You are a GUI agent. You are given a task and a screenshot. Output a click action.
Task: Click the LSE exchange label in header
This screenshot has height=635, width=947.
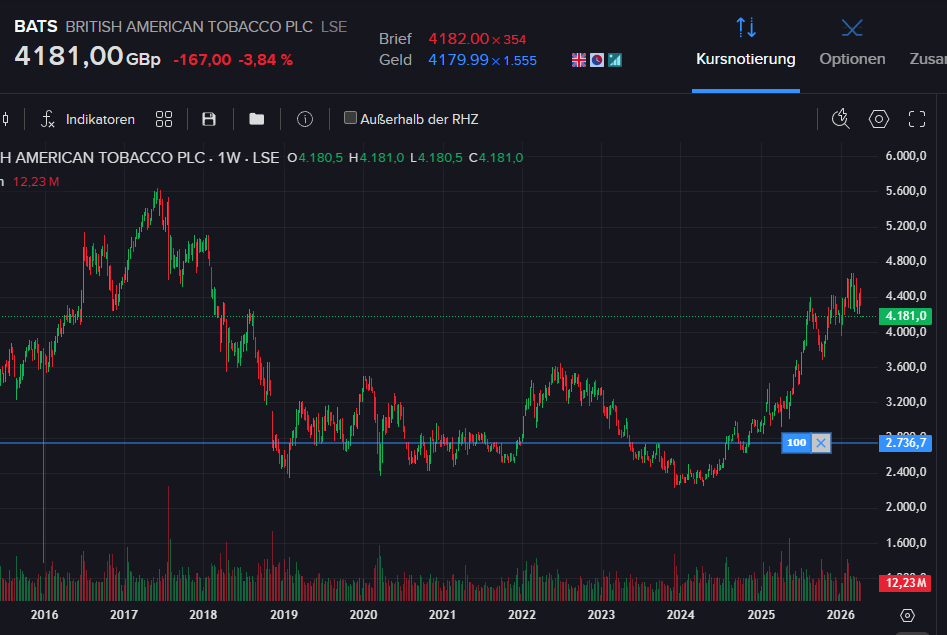coord(334,27)
